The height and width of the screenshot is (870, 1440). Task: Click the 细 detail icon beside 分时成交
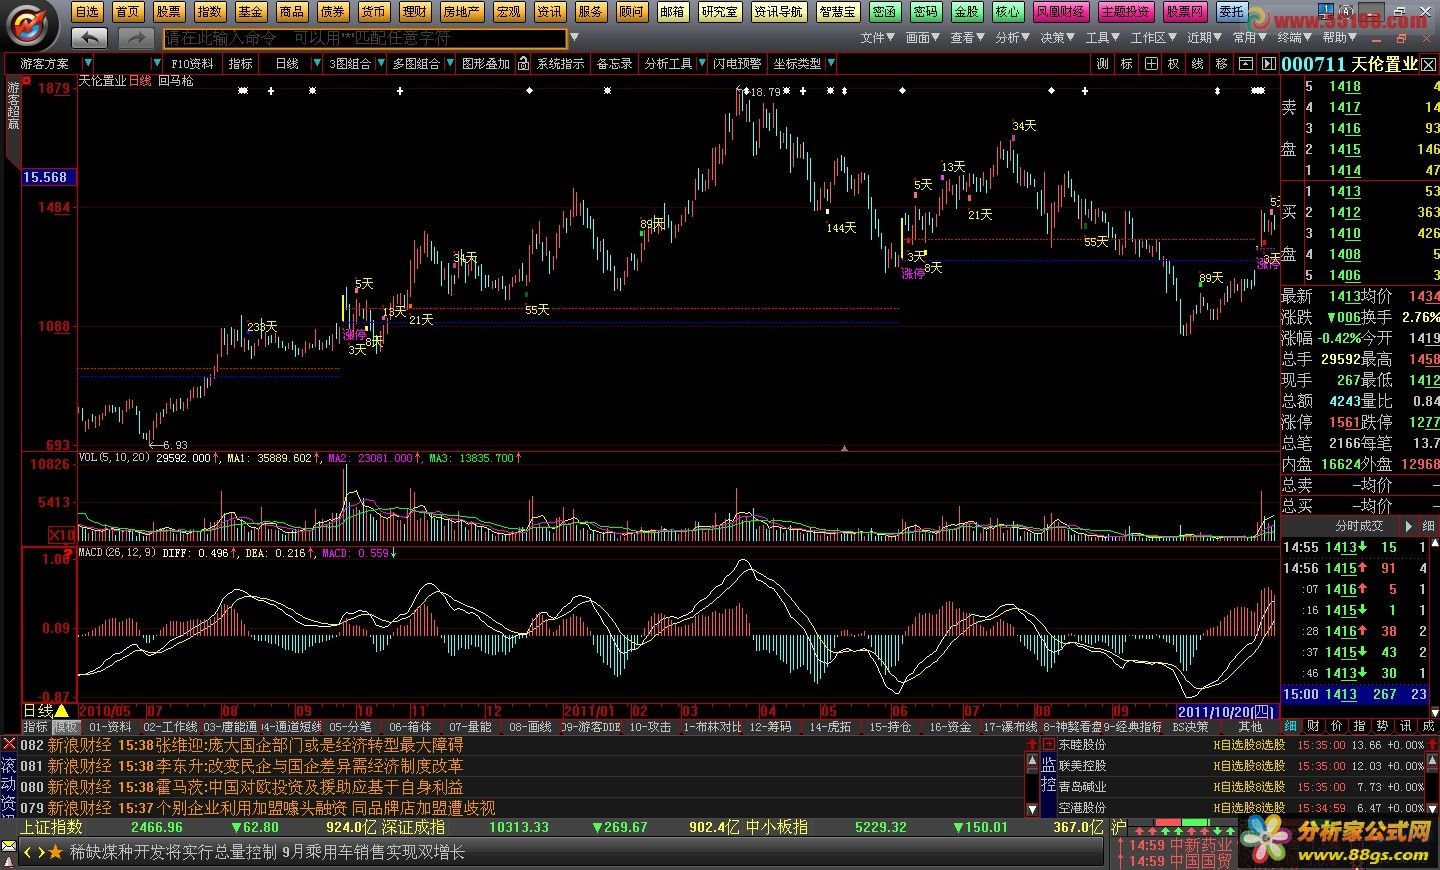coord(1427,525)
